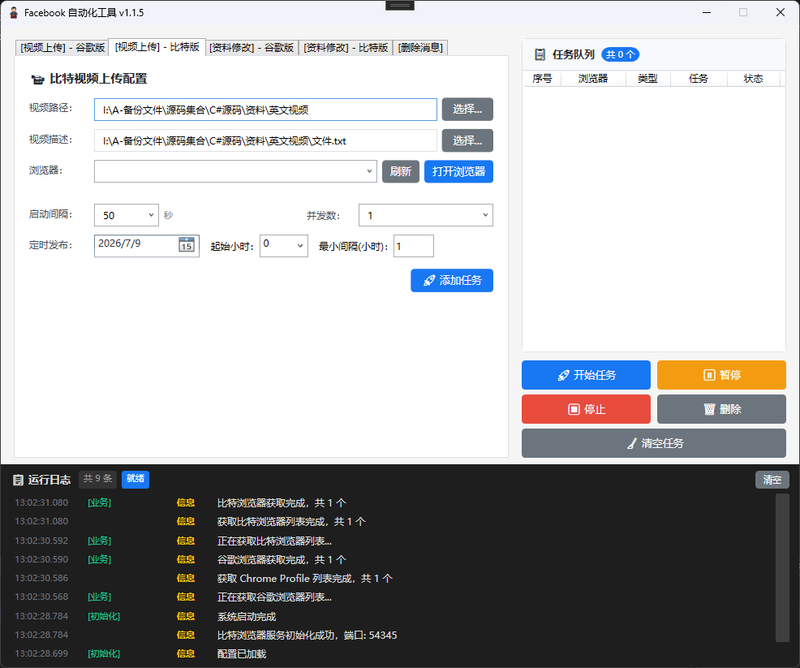This screenshot has width=800, height=668.
Task: Click the red 停止 button
Action: pos(586,409)
